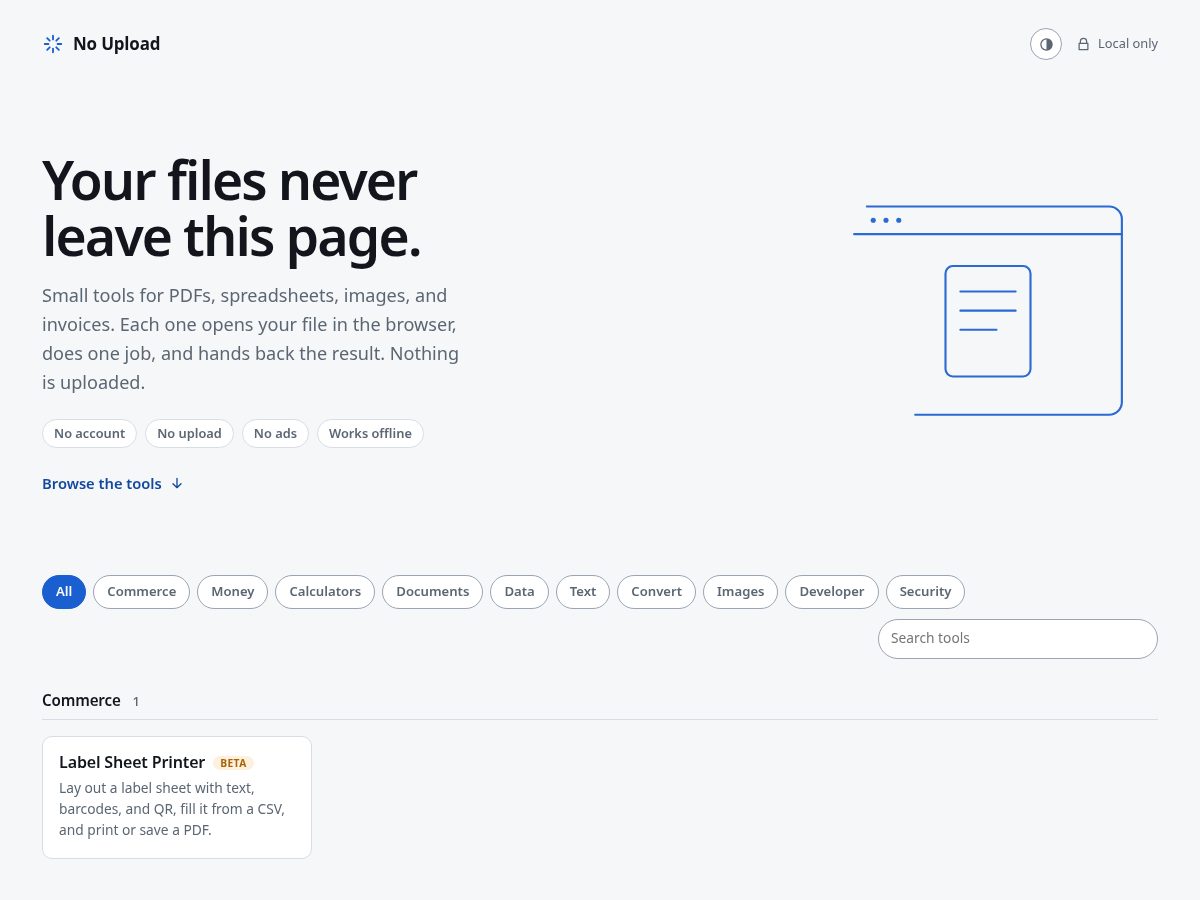The height and width of the screenshot is (900, 1200).
Task: Follow the Browse the tools link
Action: click(112, 484)
